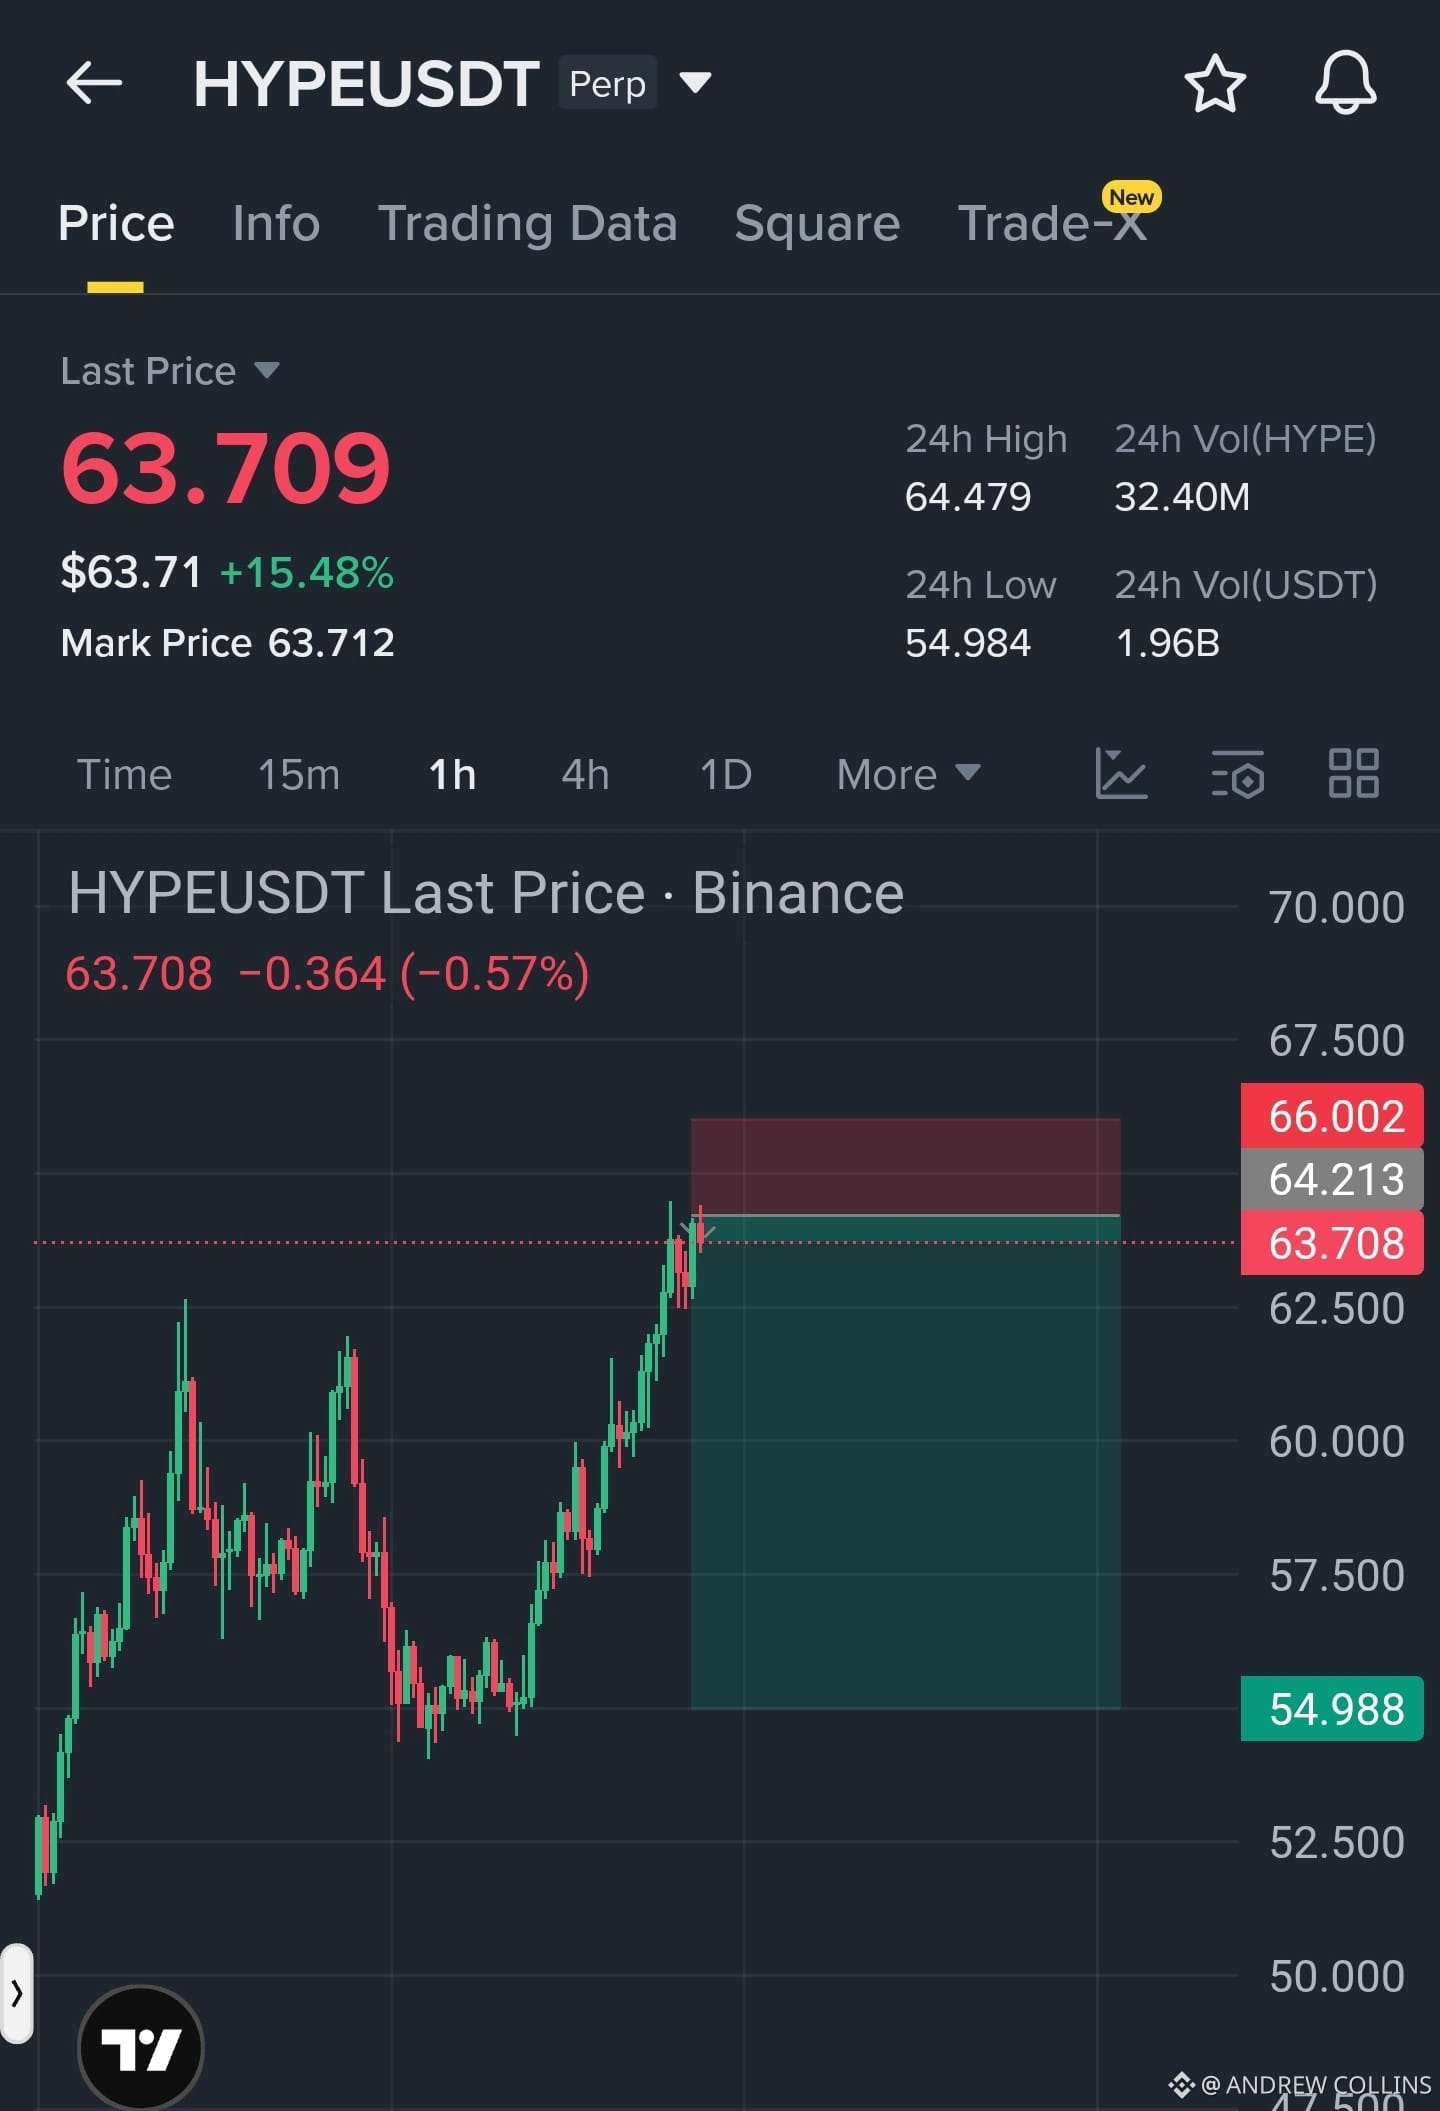Expand the side panel arrow handle
This screenshot has height=2111, width=1440.
17,1993
